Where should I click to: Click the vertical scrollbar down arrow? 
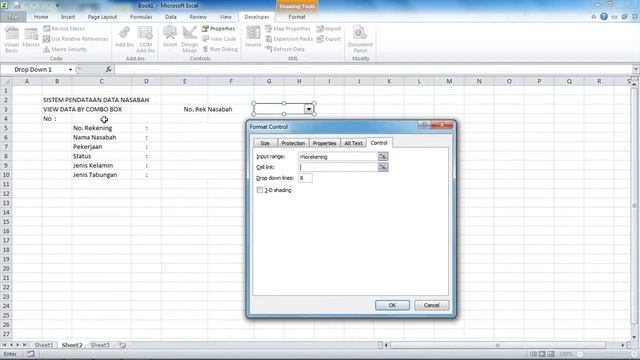[x=634, y=337]
